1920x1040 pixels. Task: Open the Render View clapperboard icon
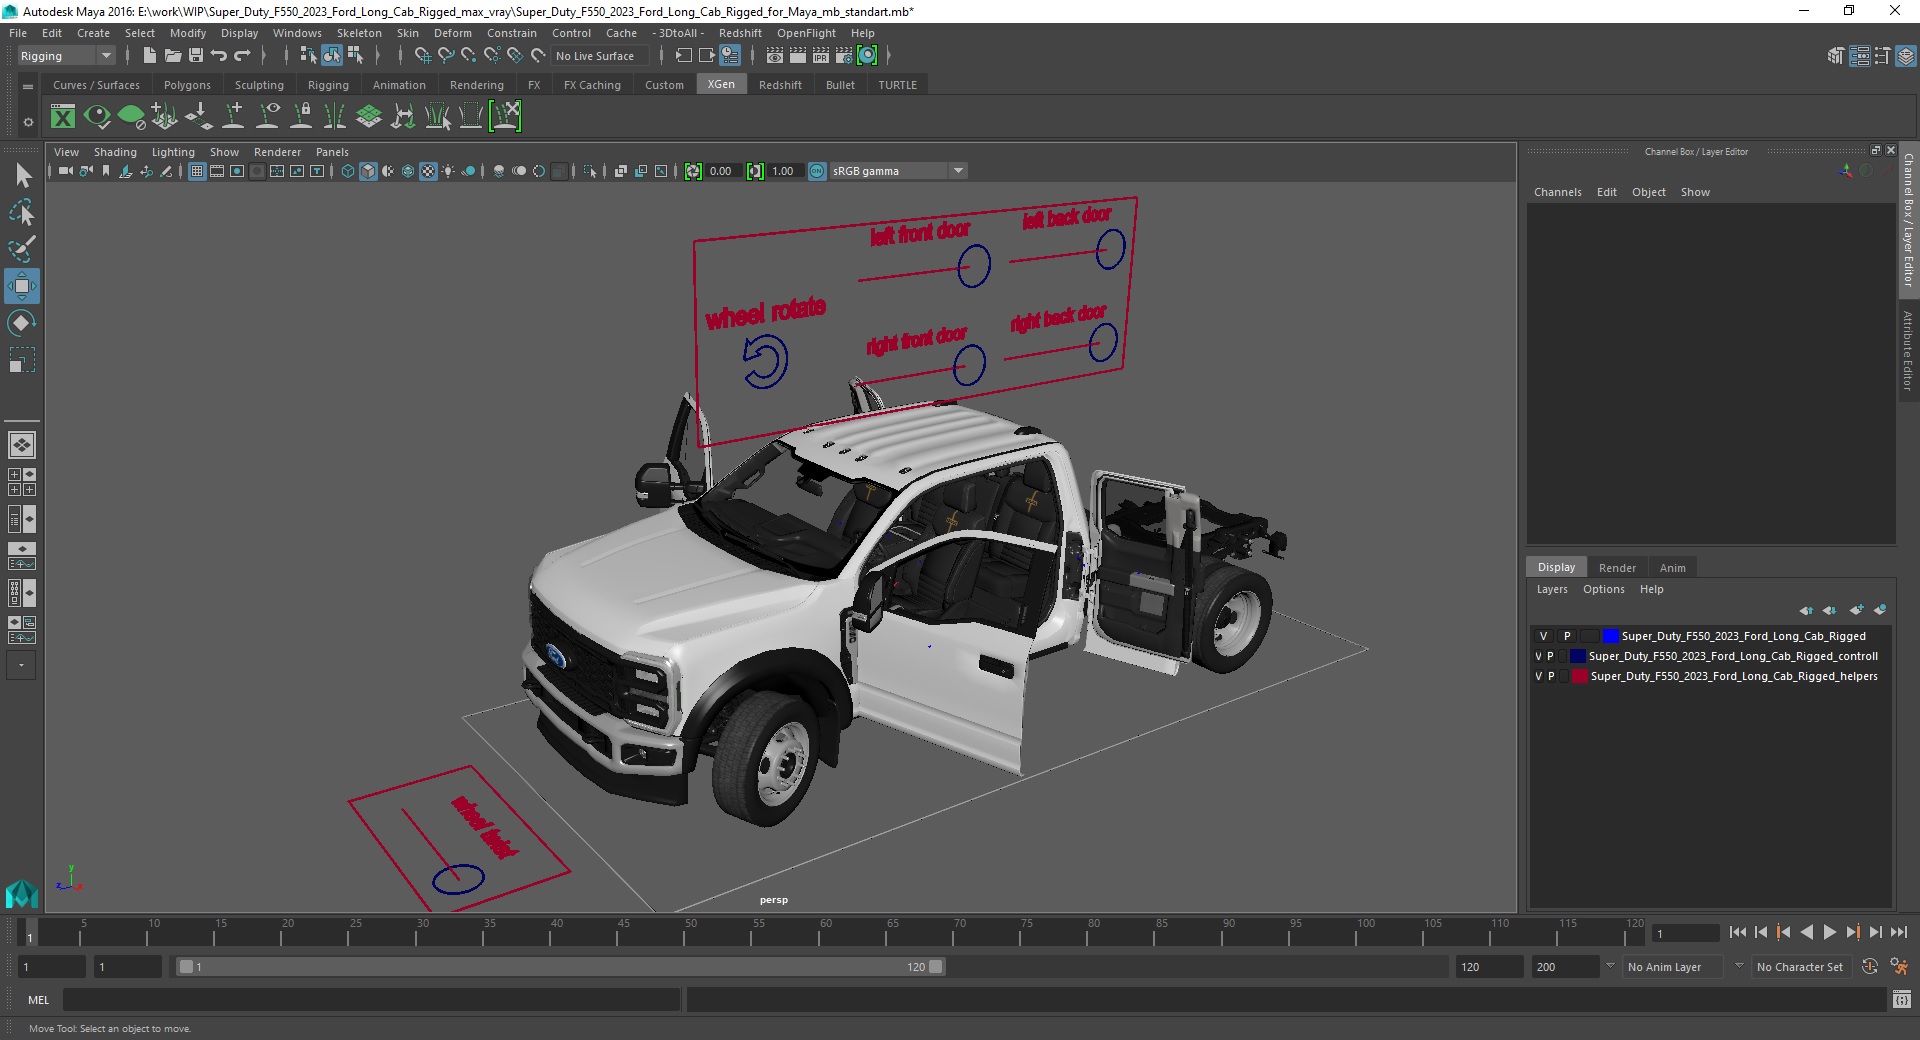[775, 56]
